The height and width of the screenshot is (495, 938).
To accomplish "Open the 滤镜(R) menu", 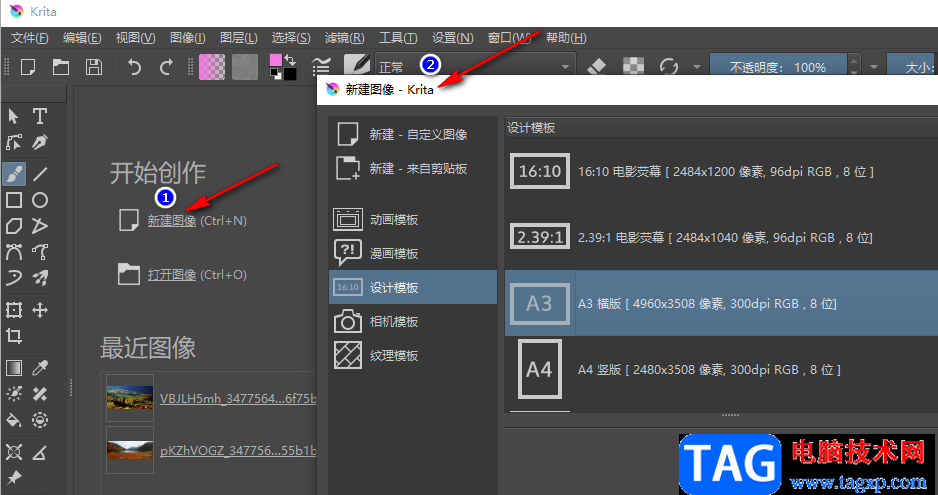I will 344,38.
